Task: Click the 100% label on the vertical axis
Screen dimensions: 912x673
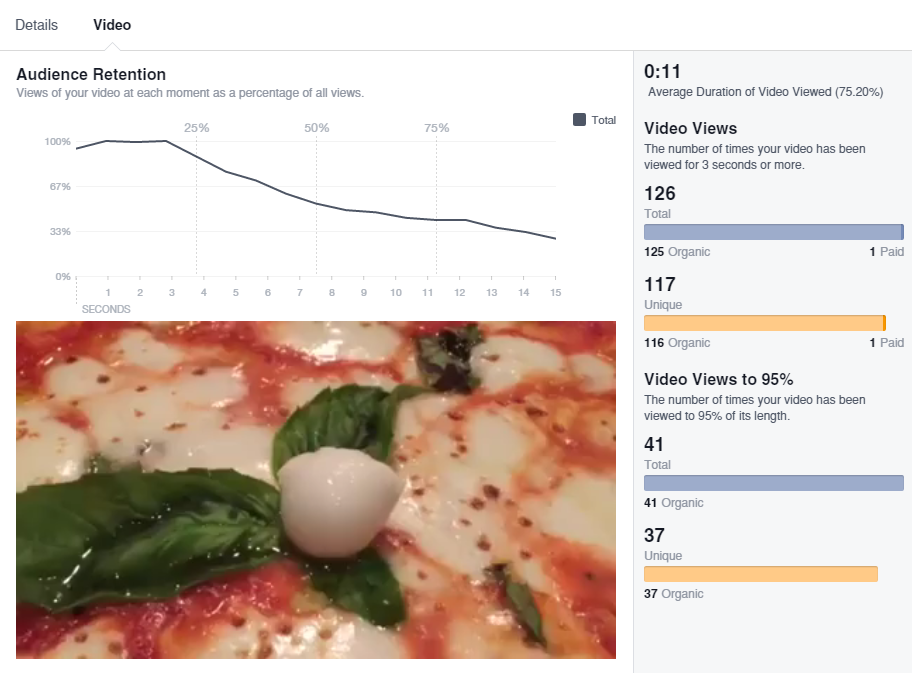Action: click(x=58, y=142)
